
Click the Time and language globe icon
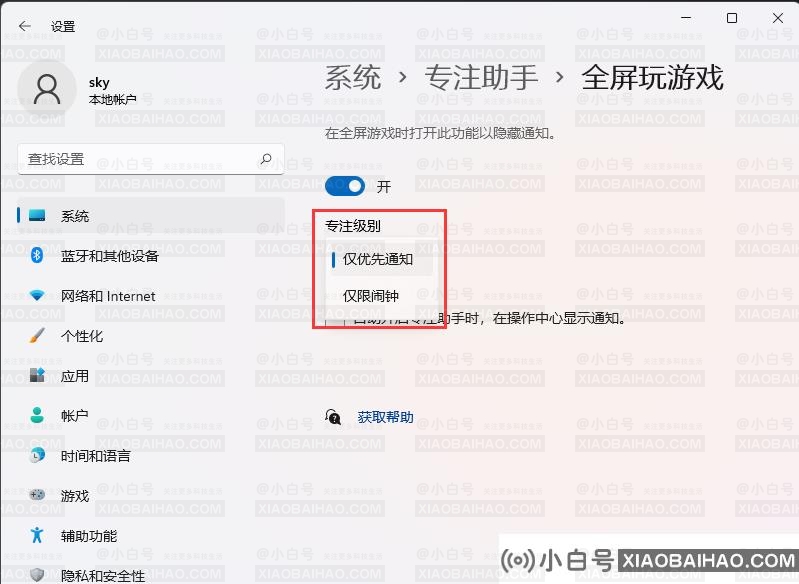(37, 455)
